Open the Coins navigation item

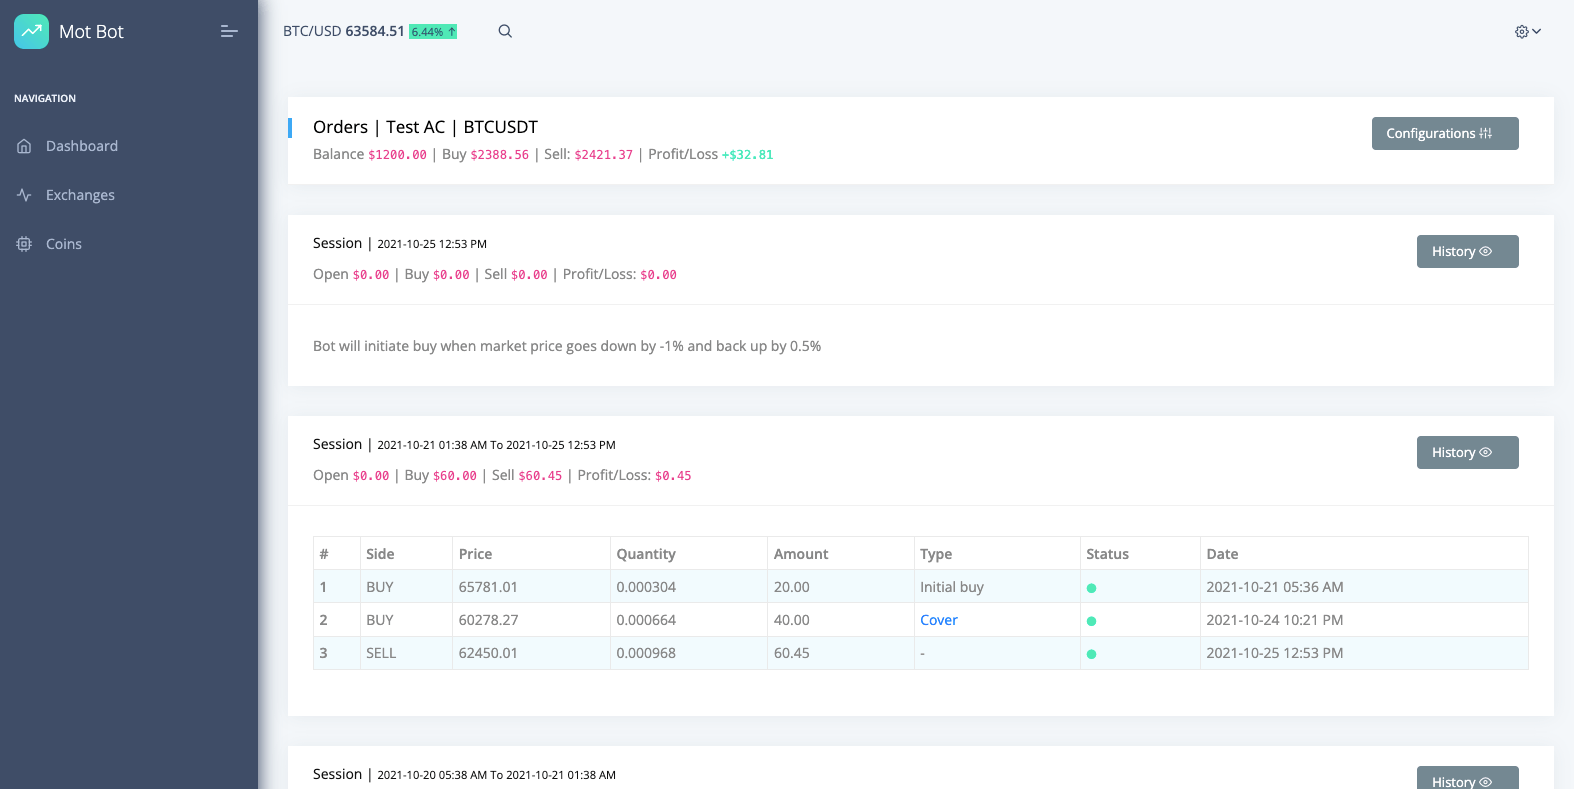[64, 244]
